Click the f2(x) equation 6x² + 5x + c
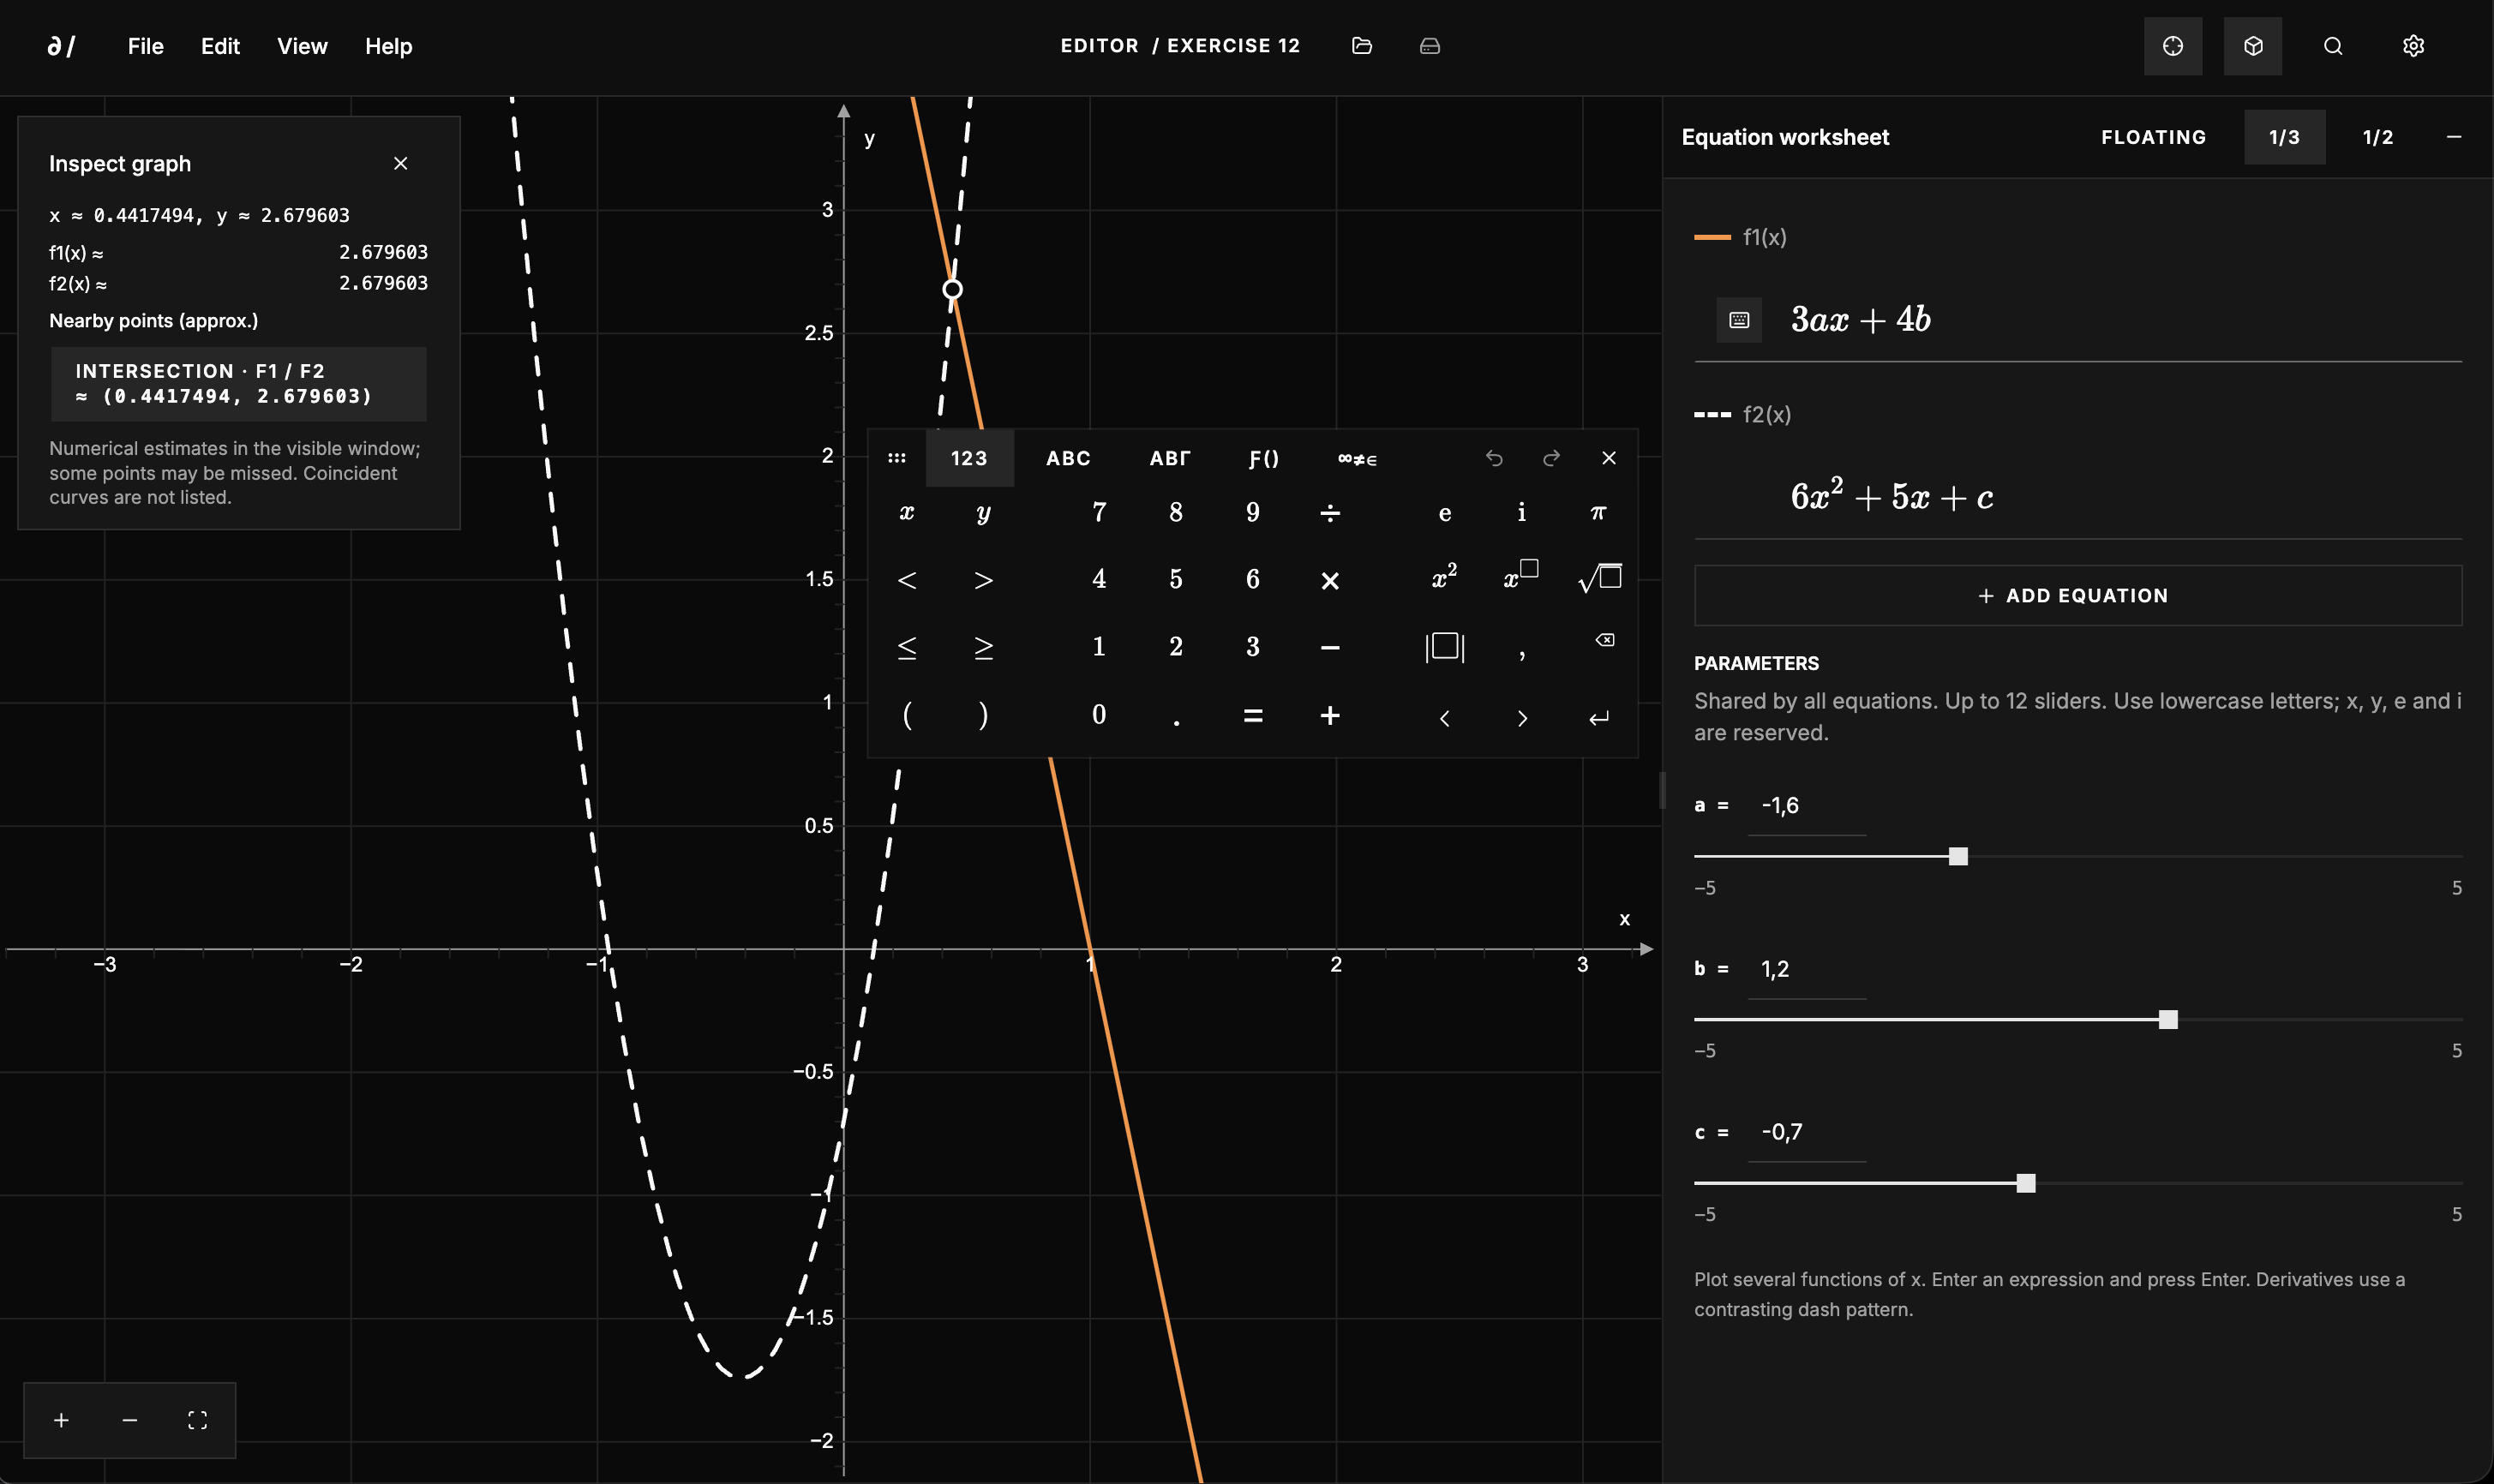 1892,496
